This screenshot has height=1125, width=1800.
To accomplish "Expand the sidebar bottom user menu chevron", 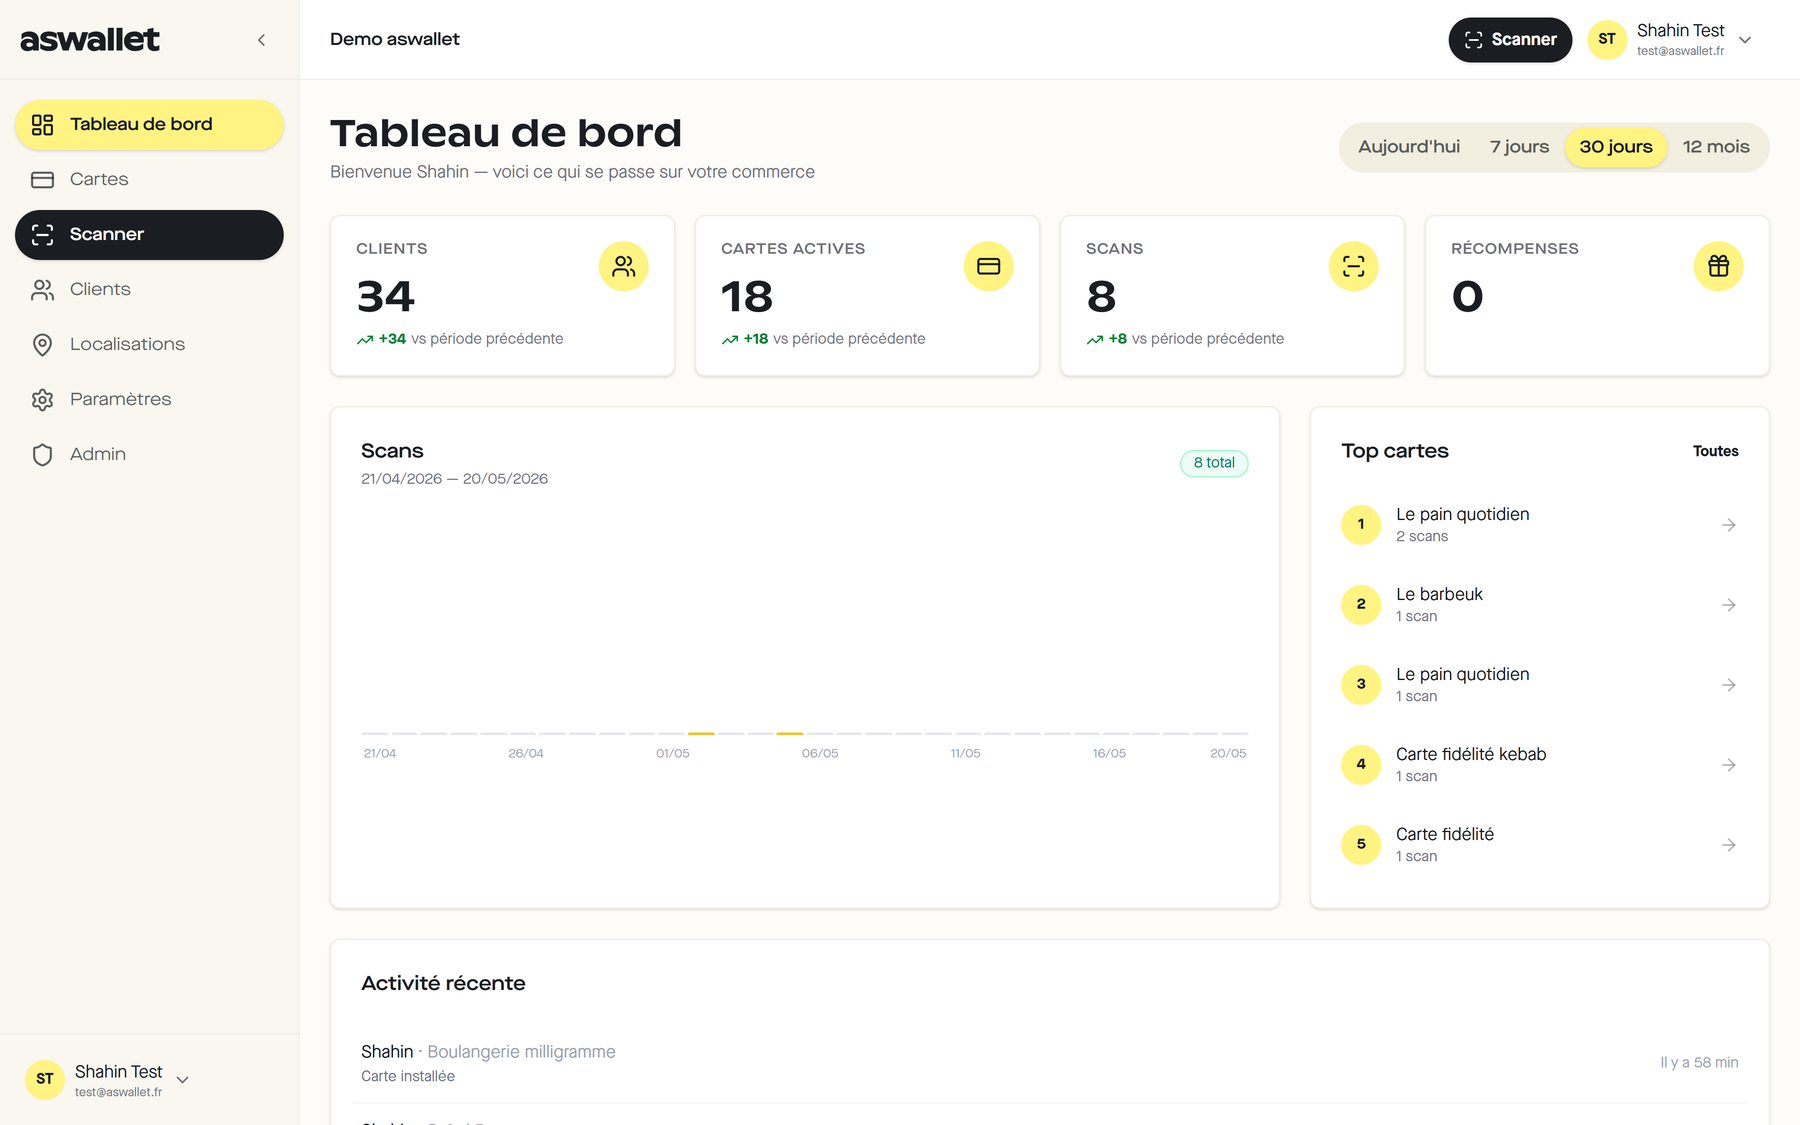I will [x=183, y=1080].
